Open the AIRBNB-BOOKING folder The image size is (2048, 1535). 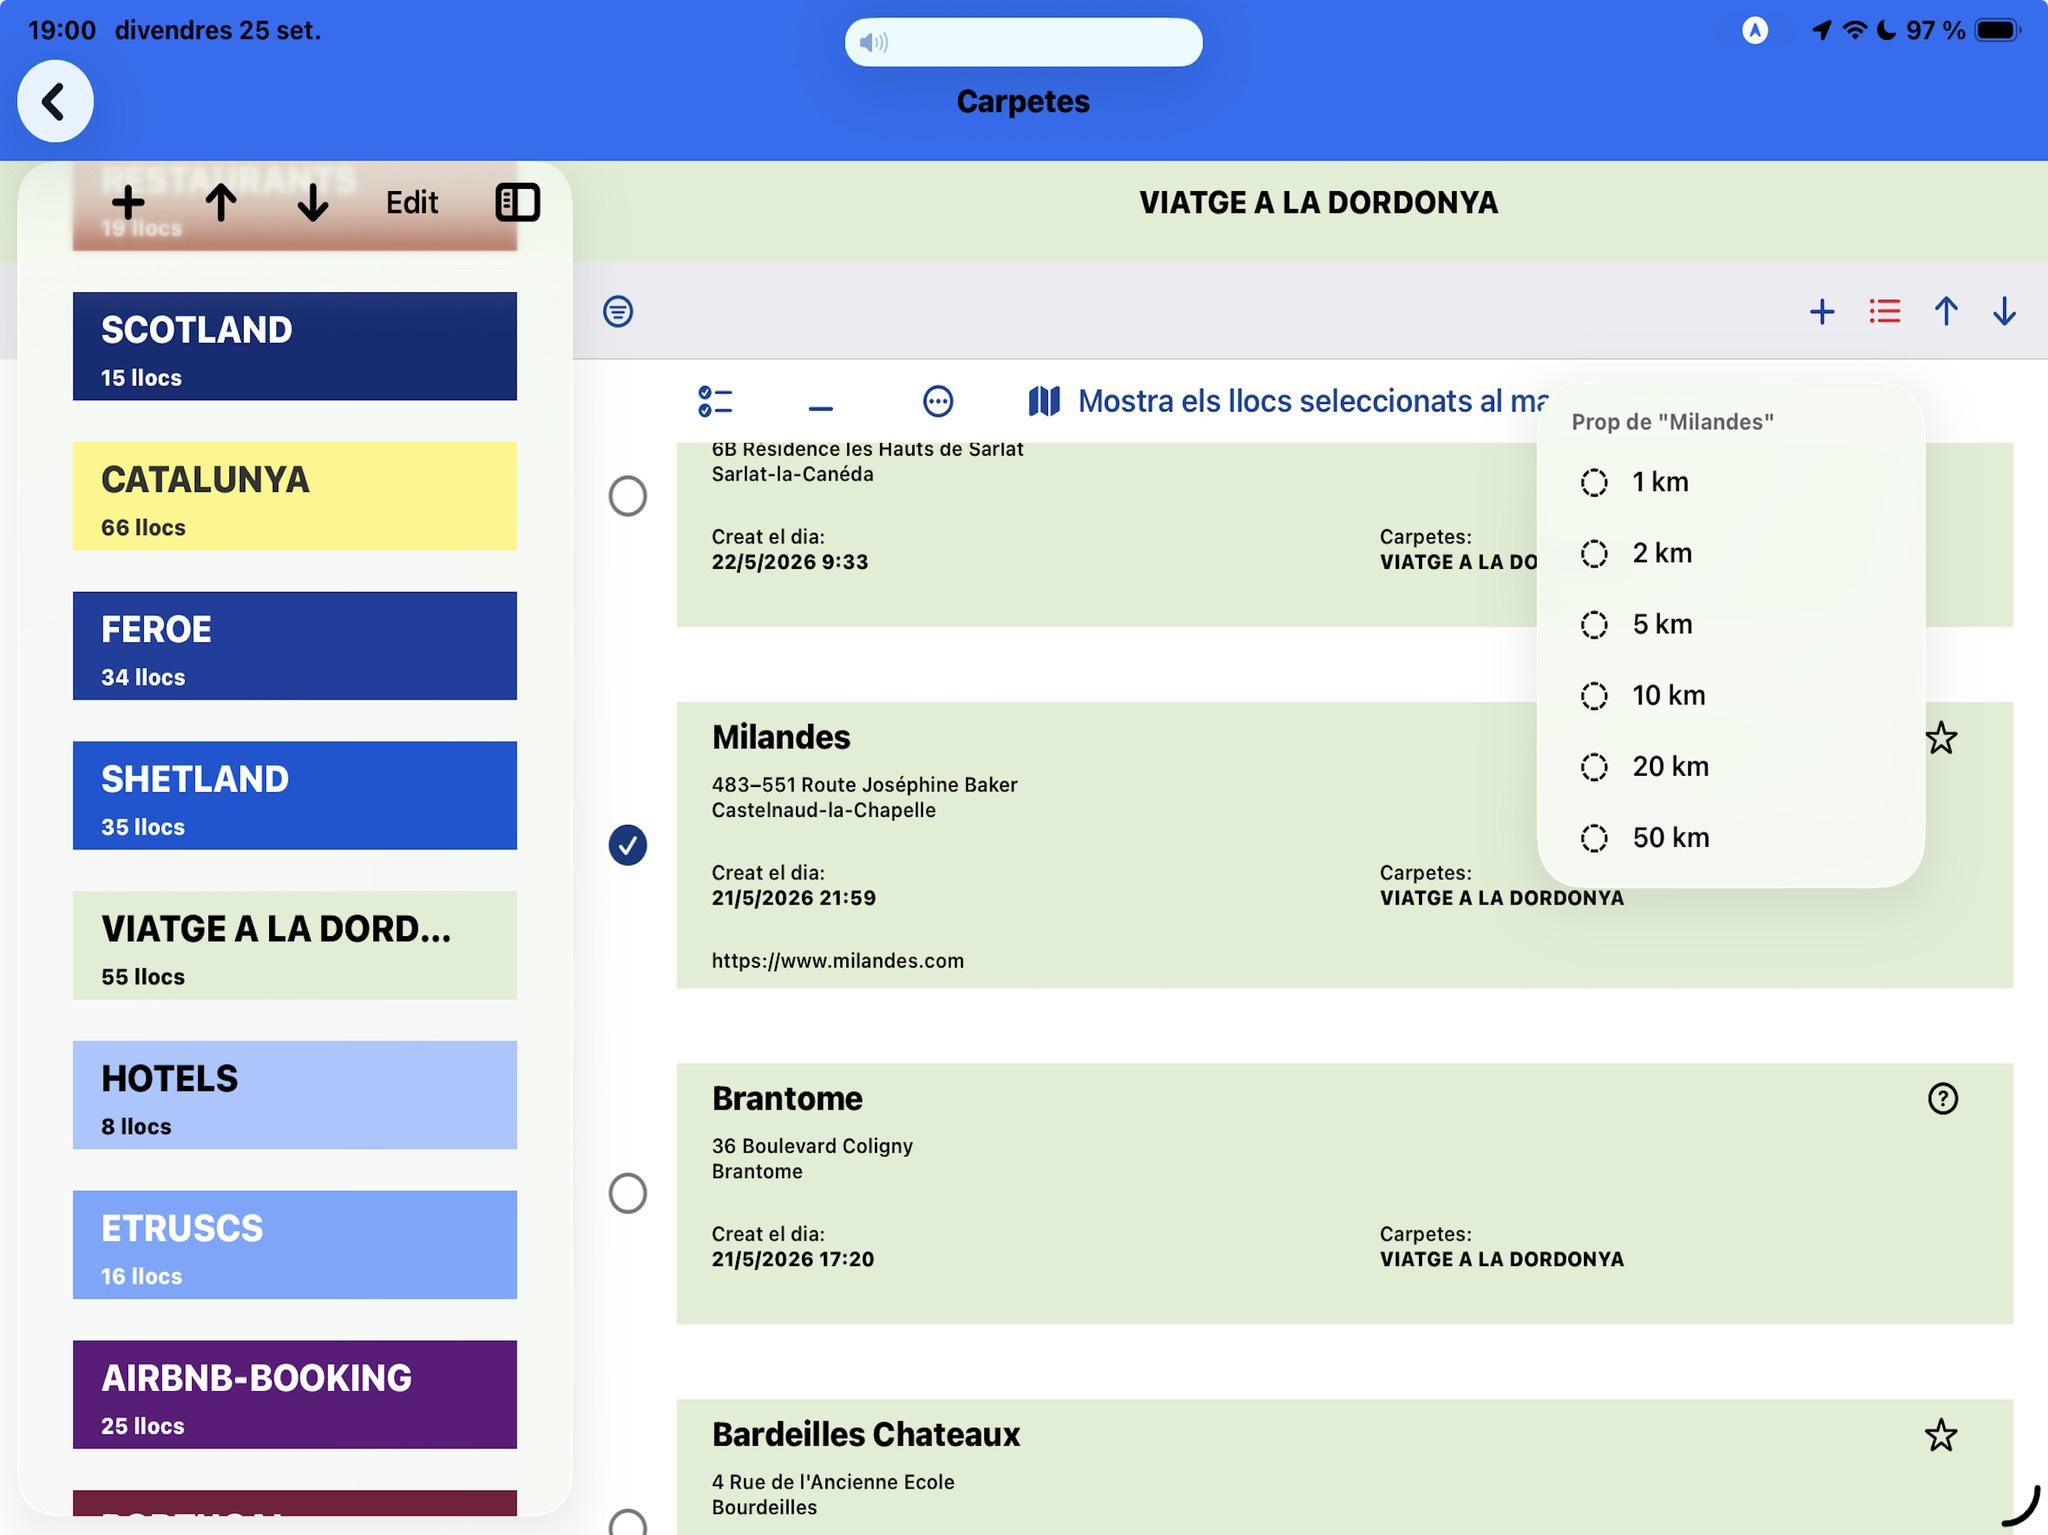pos(295,1394)
